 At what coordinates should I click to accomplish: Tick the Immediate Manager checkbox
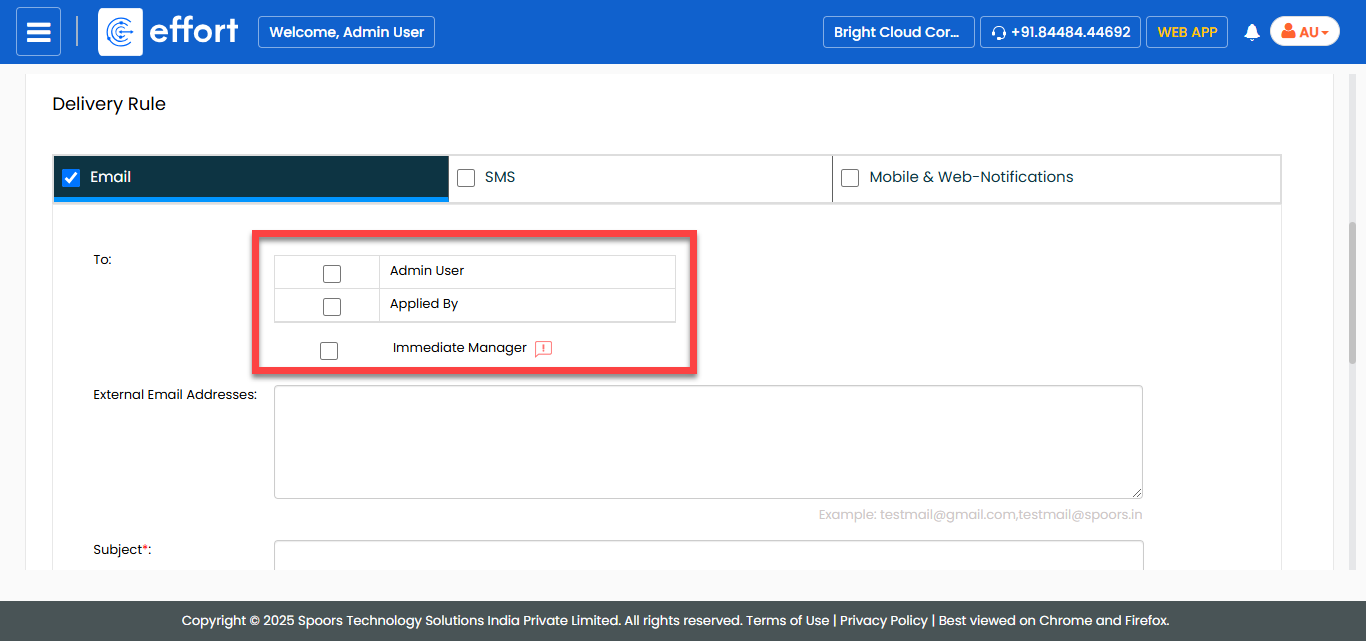tap(329, 351)
